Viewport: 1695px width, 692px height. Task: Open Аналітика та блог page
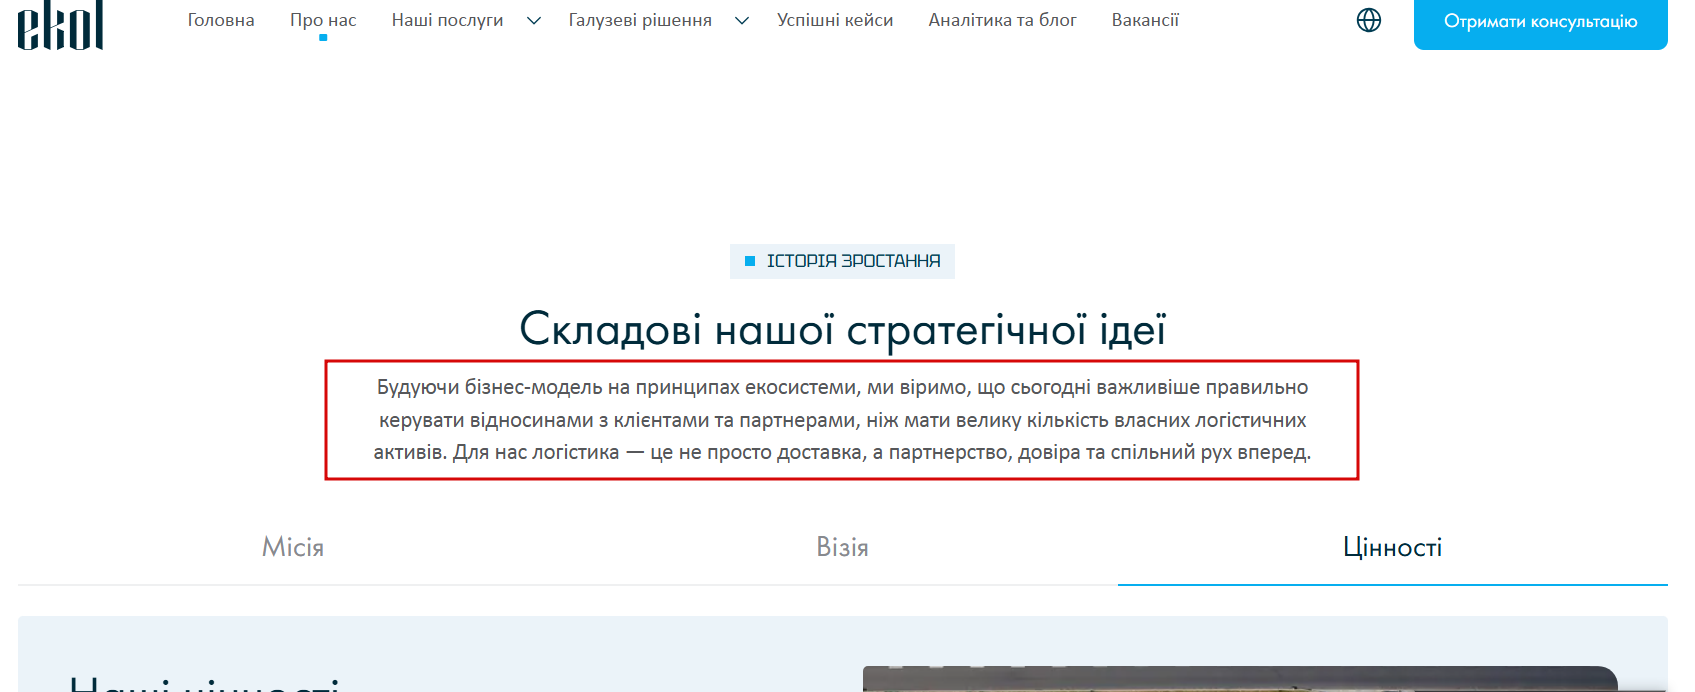(x=1002, y=20)
